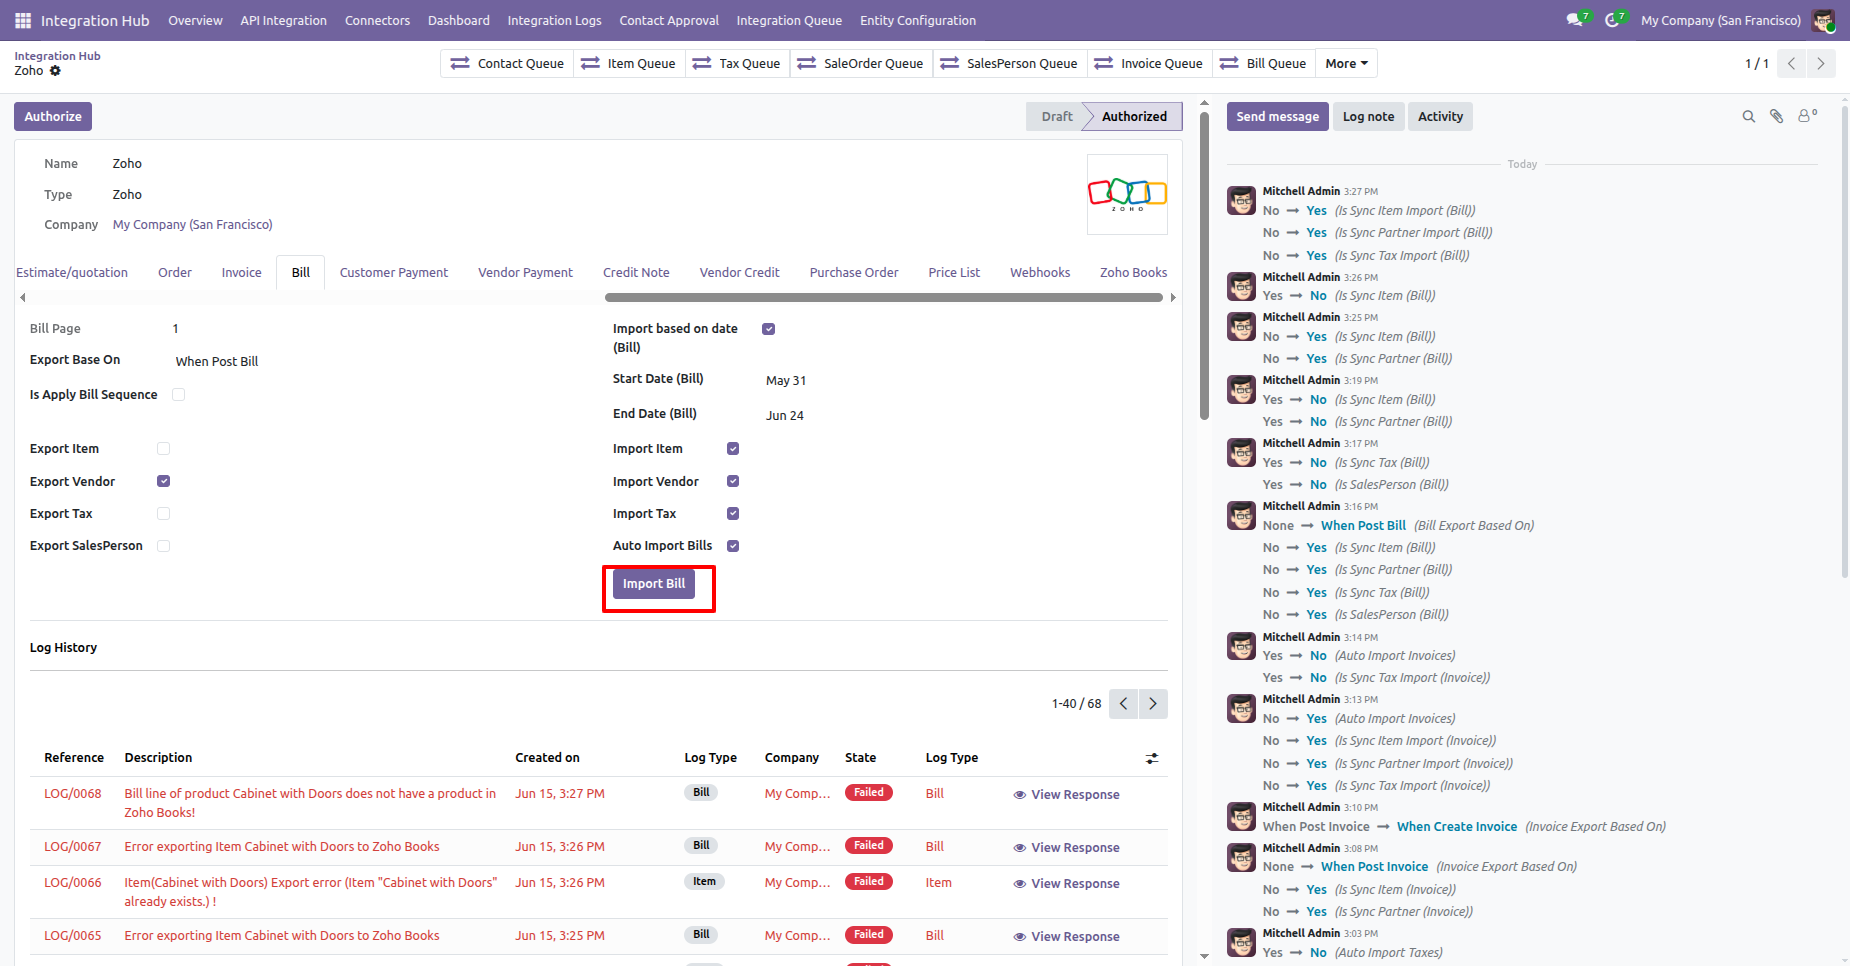The image size is (1850, 966).
Task: Open the Invoice Queue
Action: coord(1148,63)
